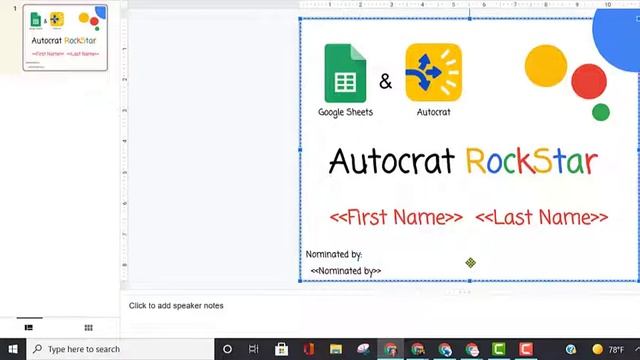The height and width of the screenshot is (360, 640).
Task: Select slide 1 thumbnail in filmstrip
Action: click(65, 38)
